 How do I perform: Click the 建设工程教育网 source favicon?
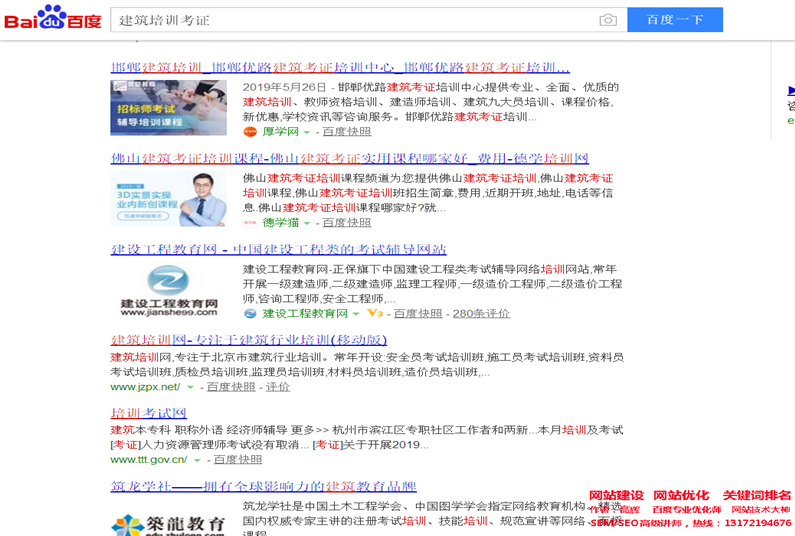(250, 314)
